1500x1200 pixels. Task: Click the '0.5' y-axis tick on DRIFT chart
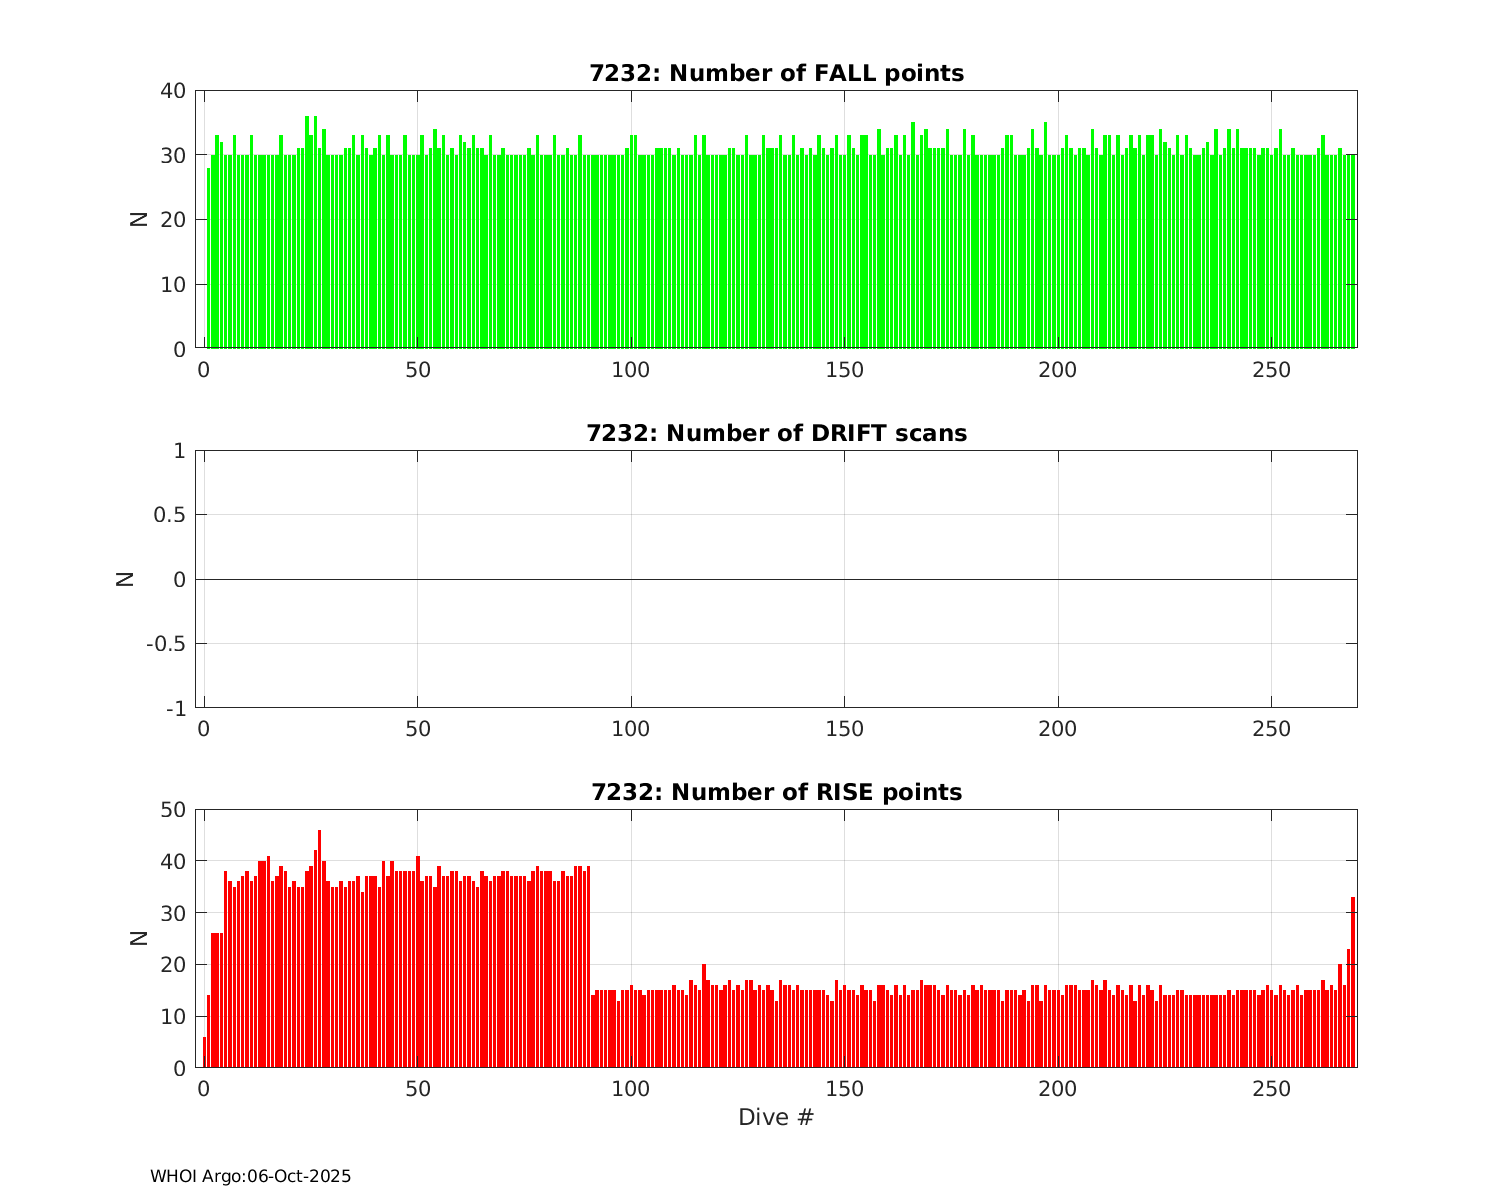(x=168, y=515)
